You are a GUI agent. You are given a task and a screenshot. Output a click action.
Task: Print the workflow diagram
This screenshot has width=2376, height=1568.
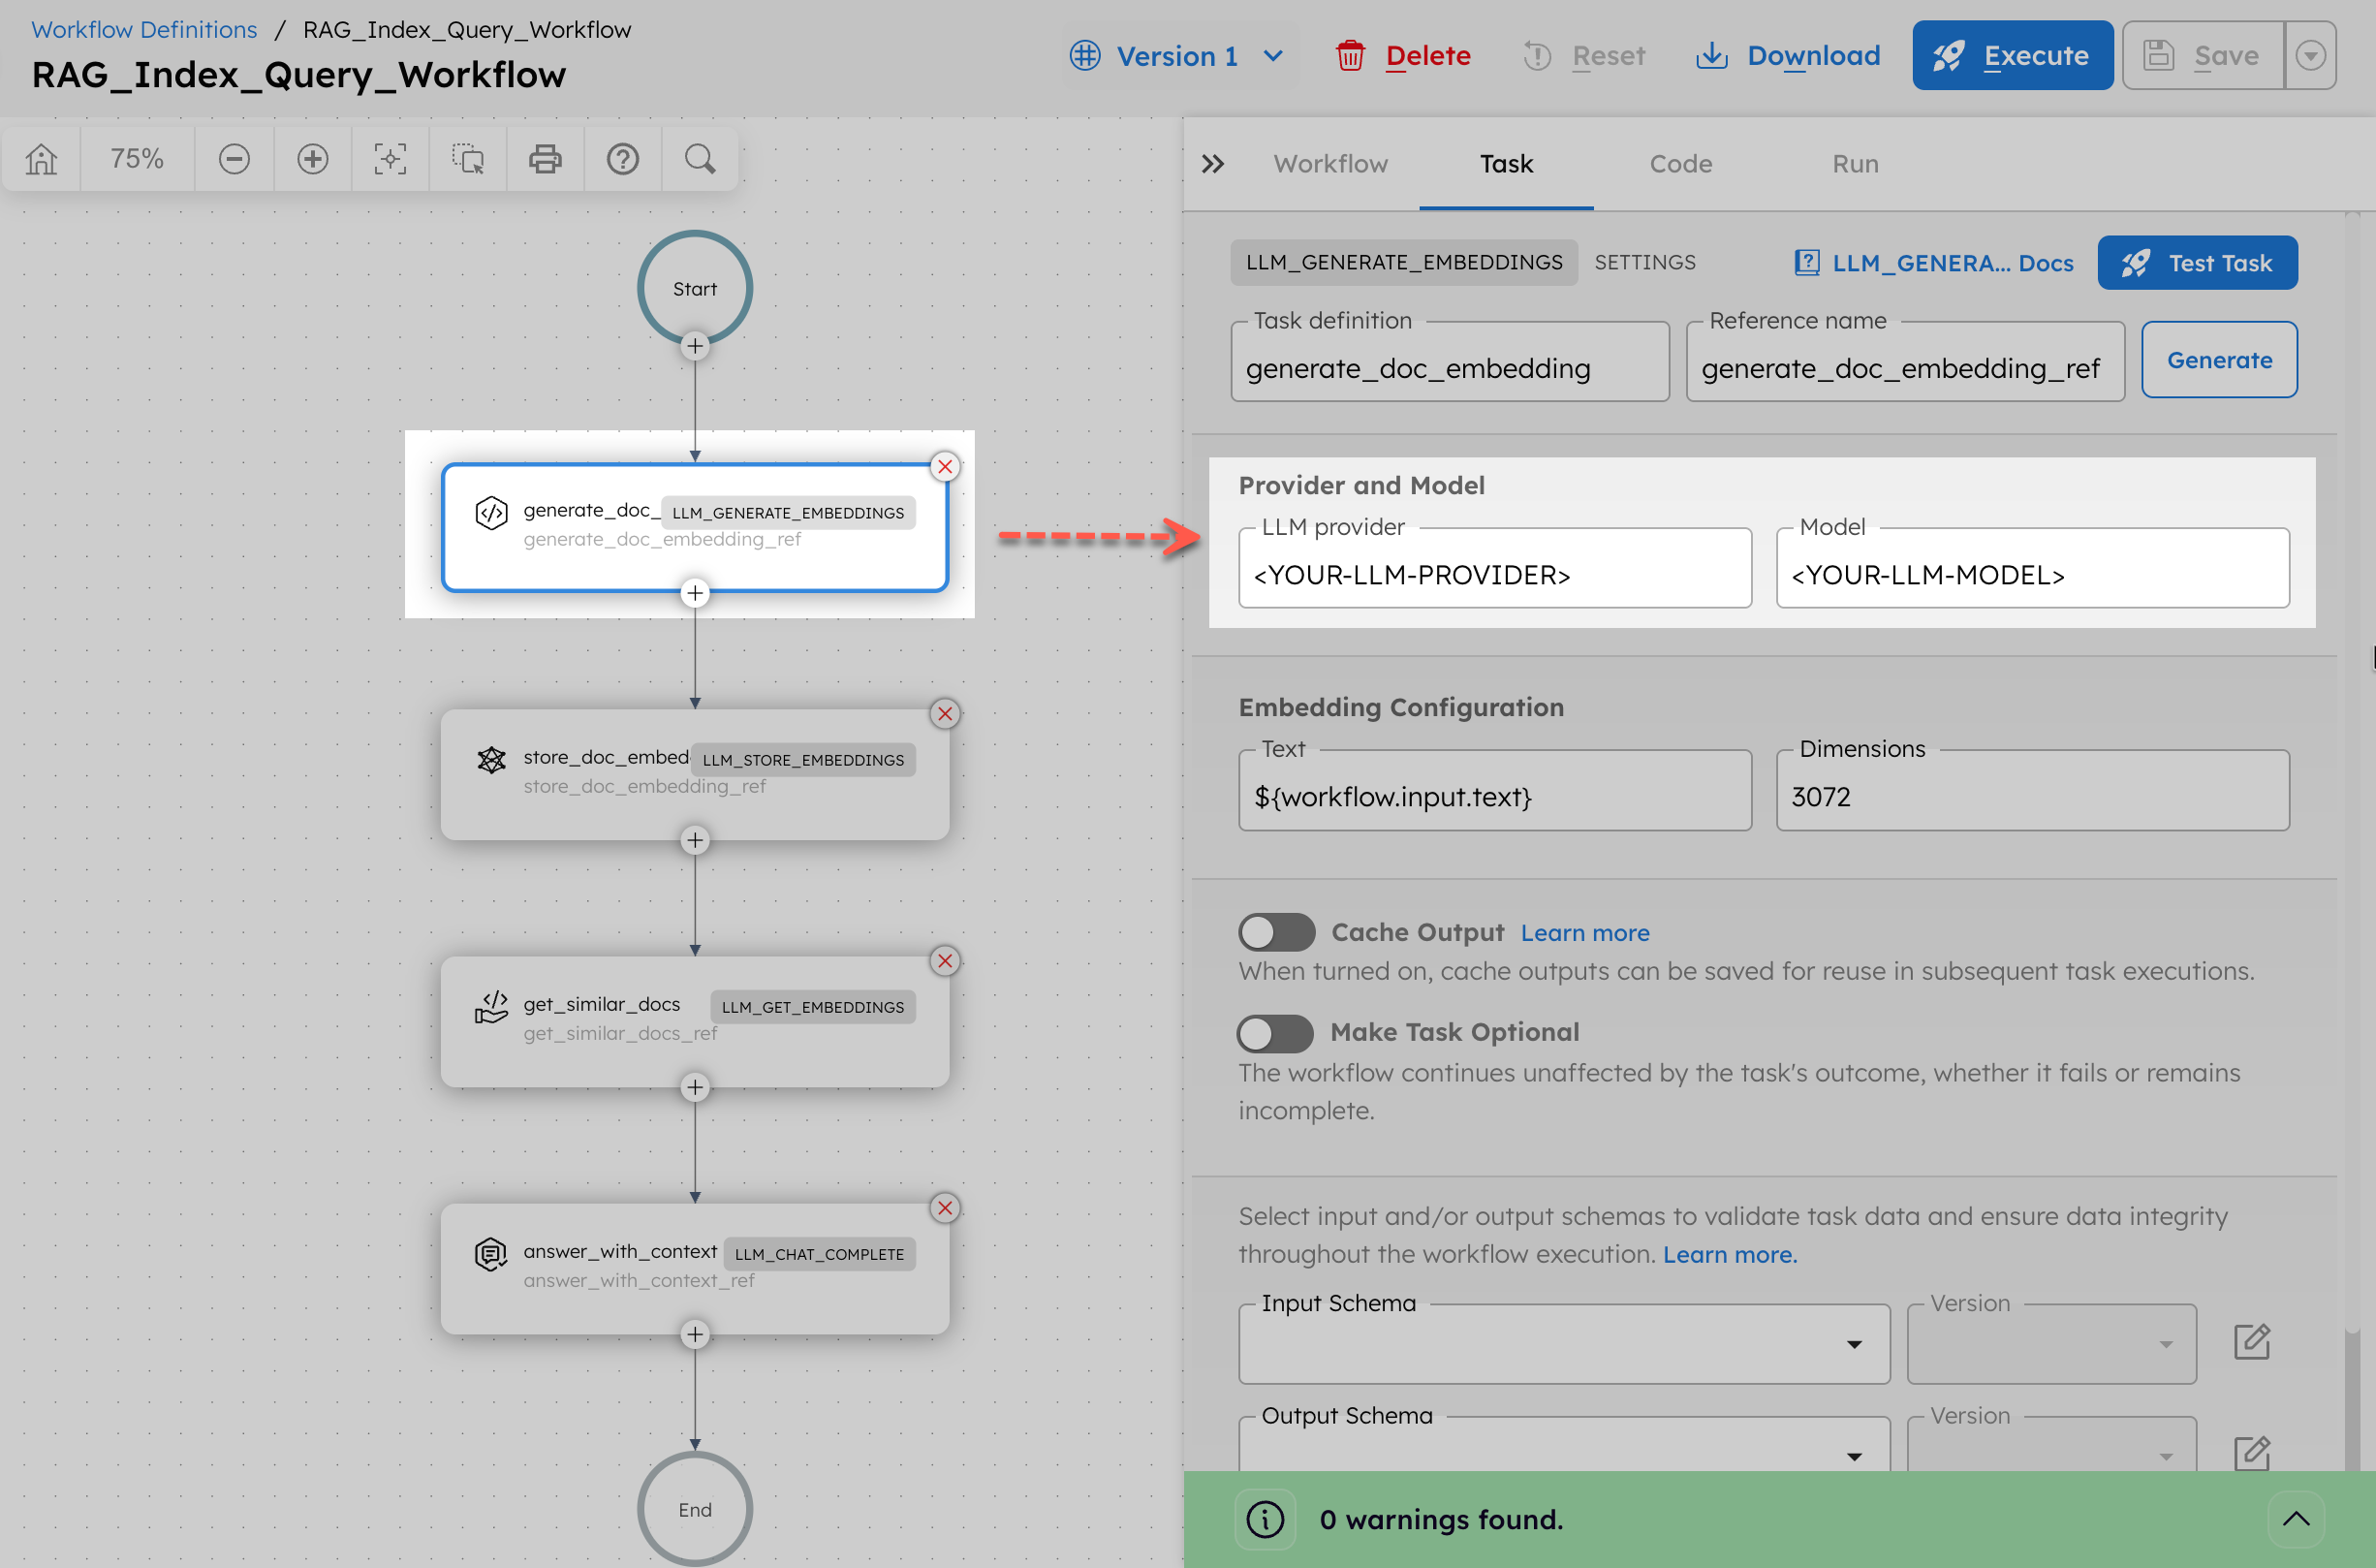545,158
